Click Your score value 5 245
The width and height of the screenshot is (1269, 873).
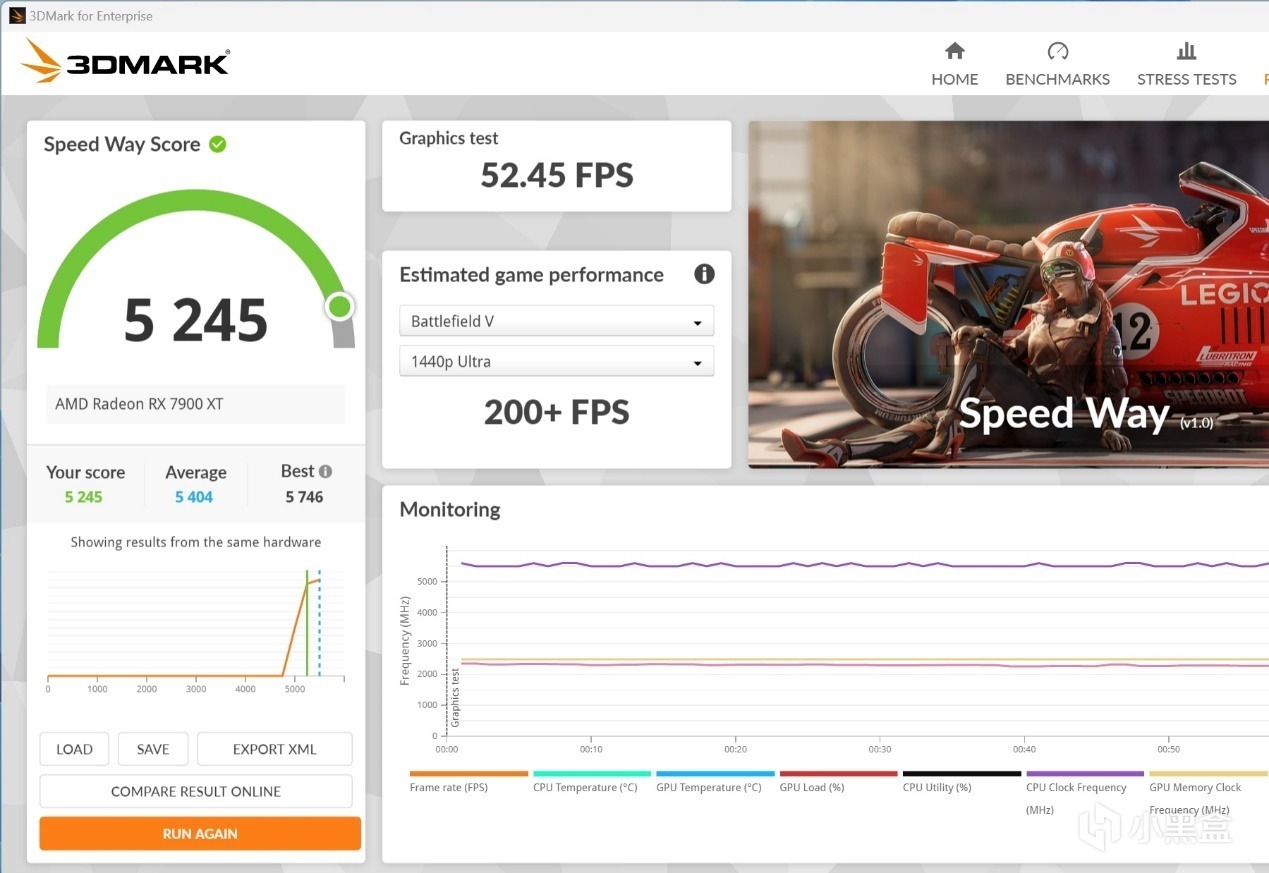(84, 497)
